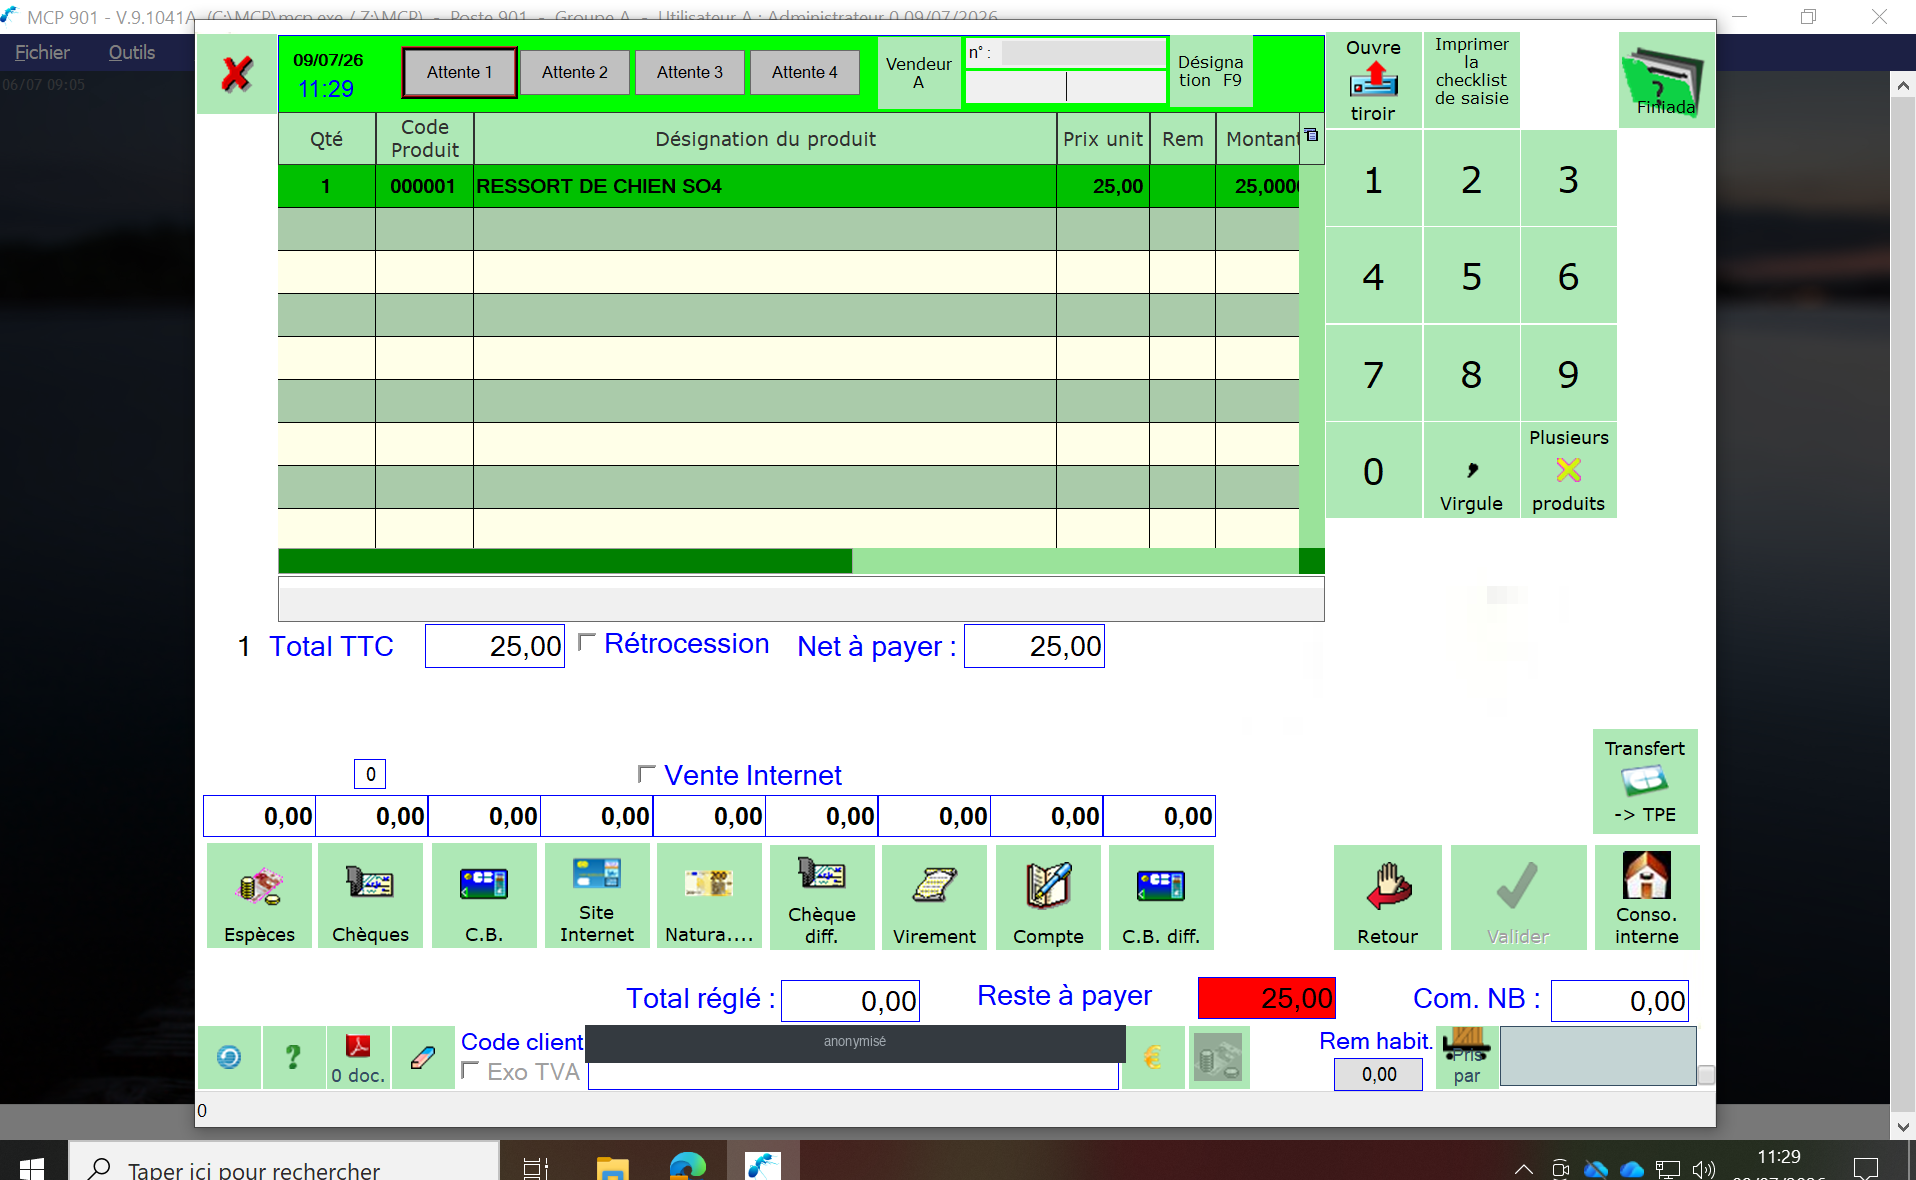
Task: Click the table horizontal scrollbar thumb
Action: 565,561
